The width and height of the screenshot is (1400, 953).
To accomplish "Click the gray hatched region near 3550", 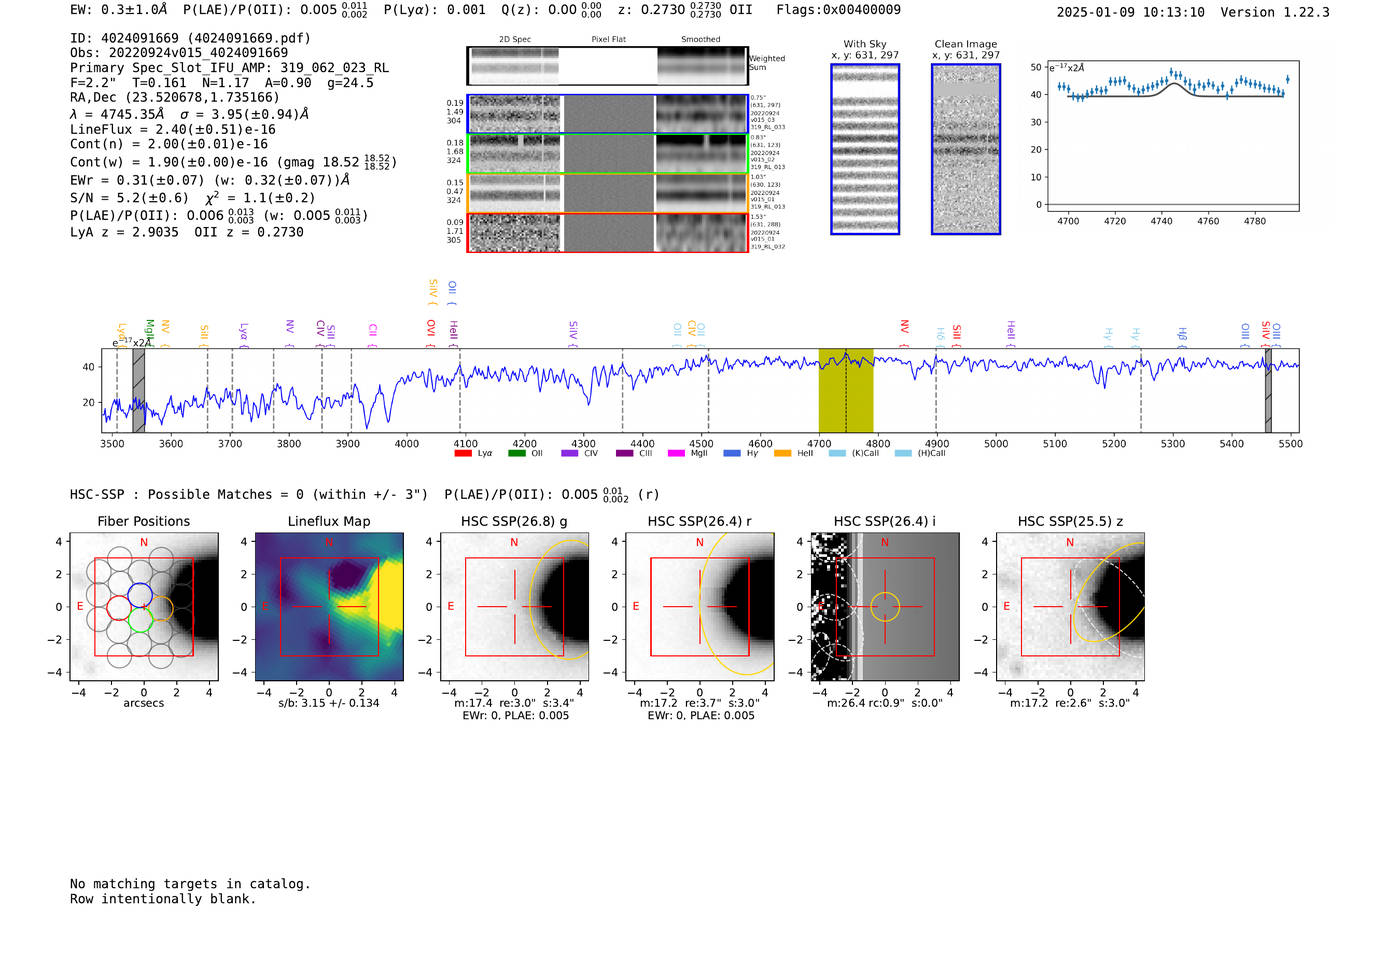I will [139, 390].
